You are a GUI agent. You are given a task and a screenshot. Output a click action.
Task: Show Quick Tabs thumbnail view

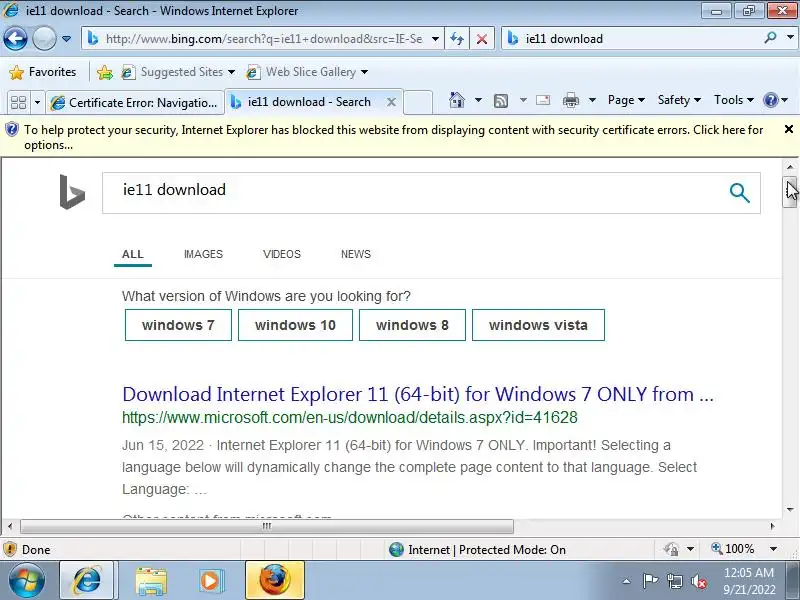19,103
